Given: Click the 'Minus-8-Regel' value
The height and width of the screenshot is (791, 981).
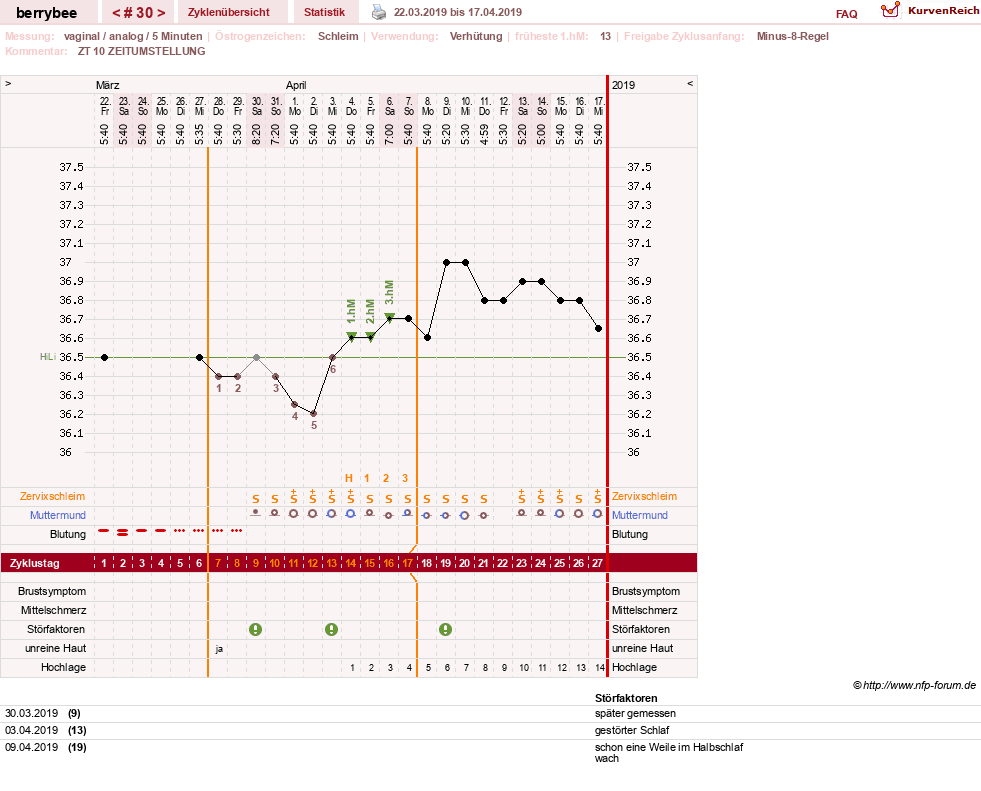Looking at the screenshot, I should (793, 36).
